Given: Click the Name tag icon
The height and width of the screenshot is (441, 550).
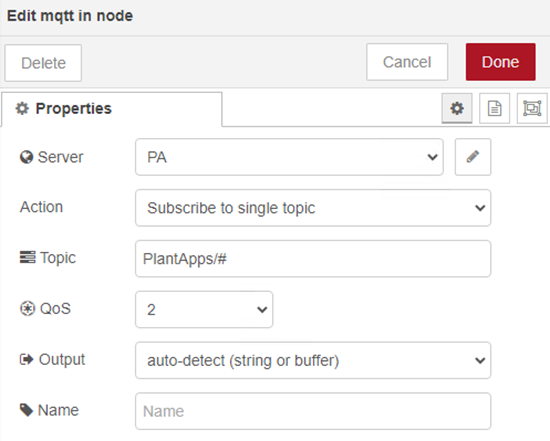Looking at the screenshot, I should click(26, 410).
